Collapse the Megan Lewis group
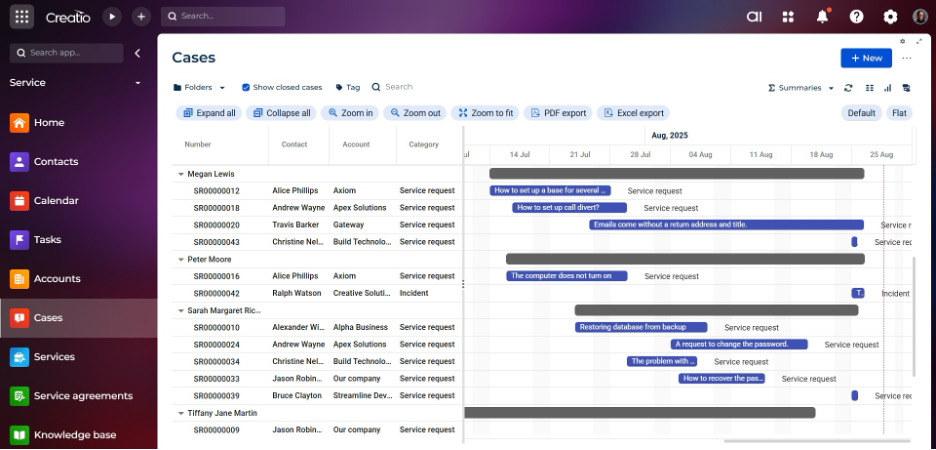 181,174
